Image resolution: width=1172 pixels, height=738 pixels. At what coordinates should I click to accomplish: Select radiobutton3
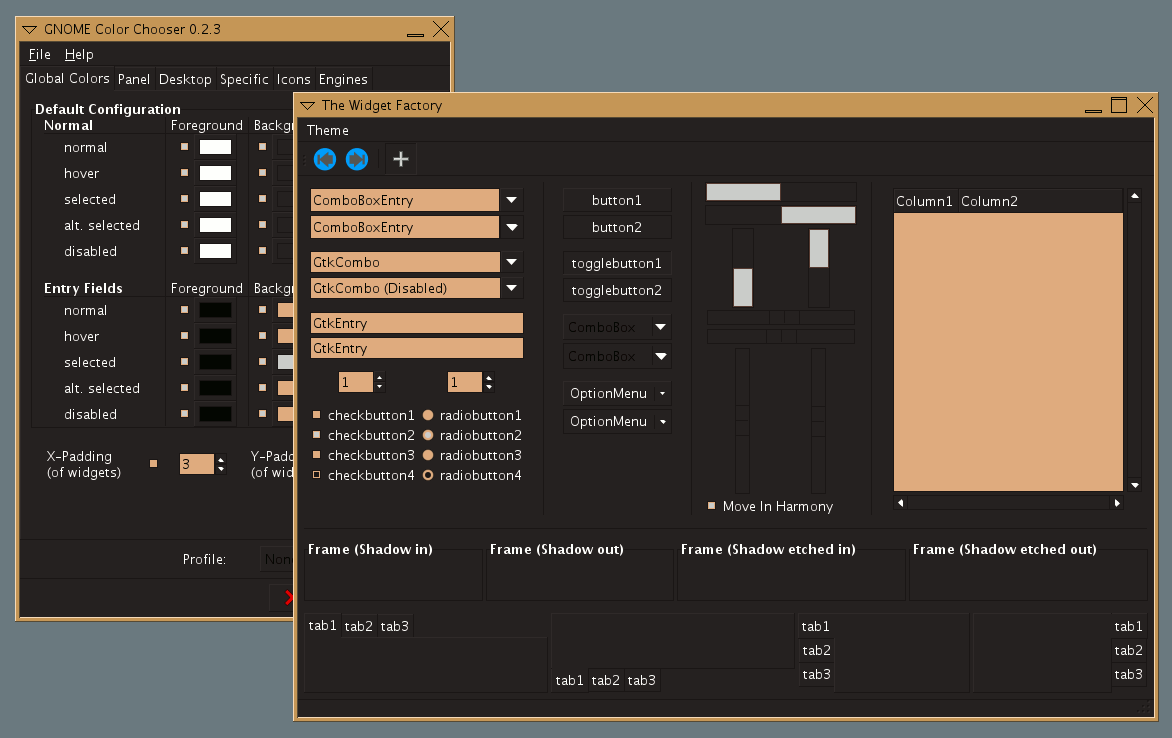(428, 455)
